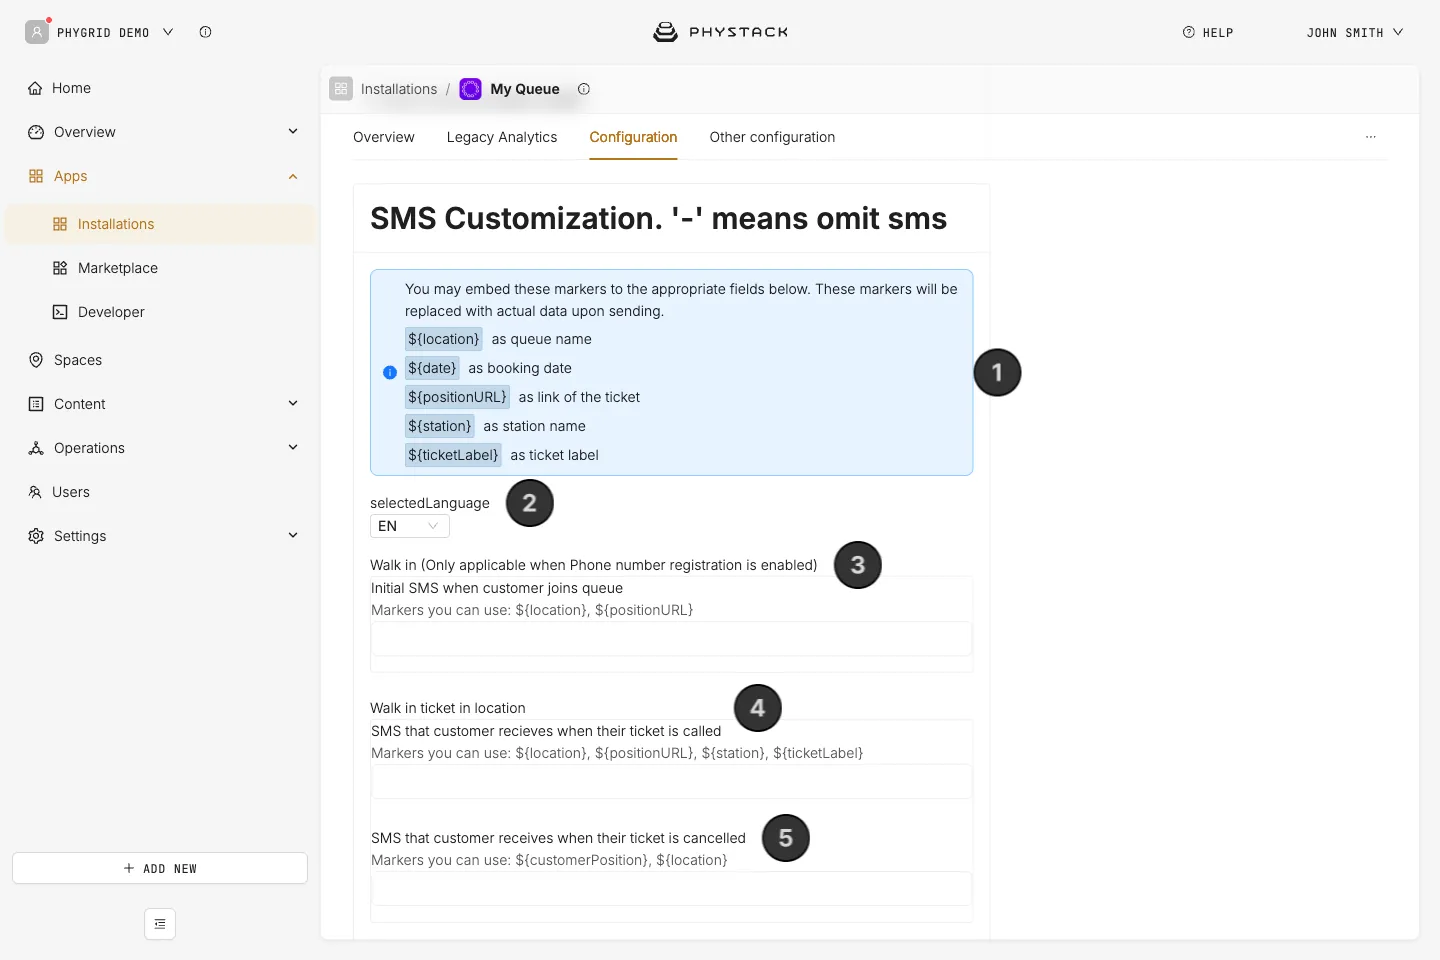
Task: Click the ticket is called SMS input field
Action: [x=671, y=782]
